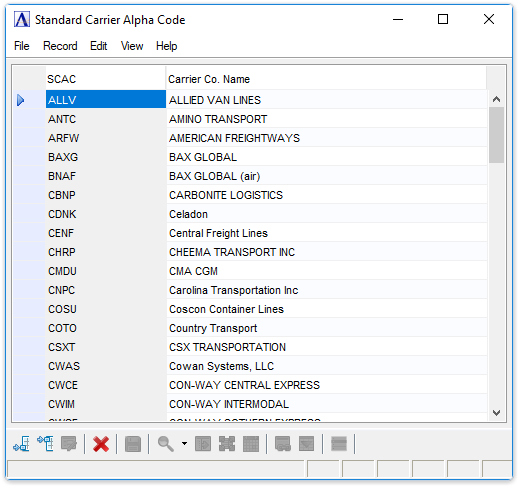The width and height of the screenshot is (522, 489).
Task: Click the grayed expand-to-fit icon
Action: [x=227, y=444]
